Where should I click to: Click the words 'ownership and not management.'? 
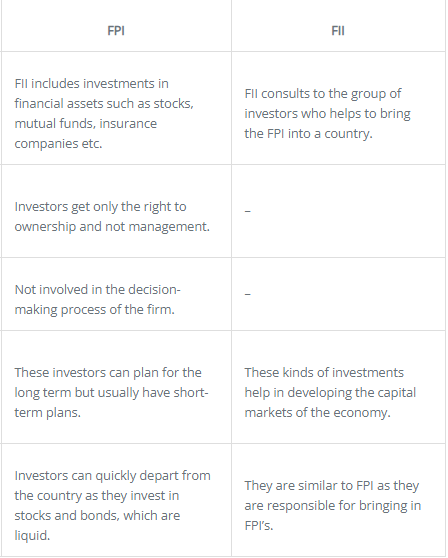click(x=112, y=227)
